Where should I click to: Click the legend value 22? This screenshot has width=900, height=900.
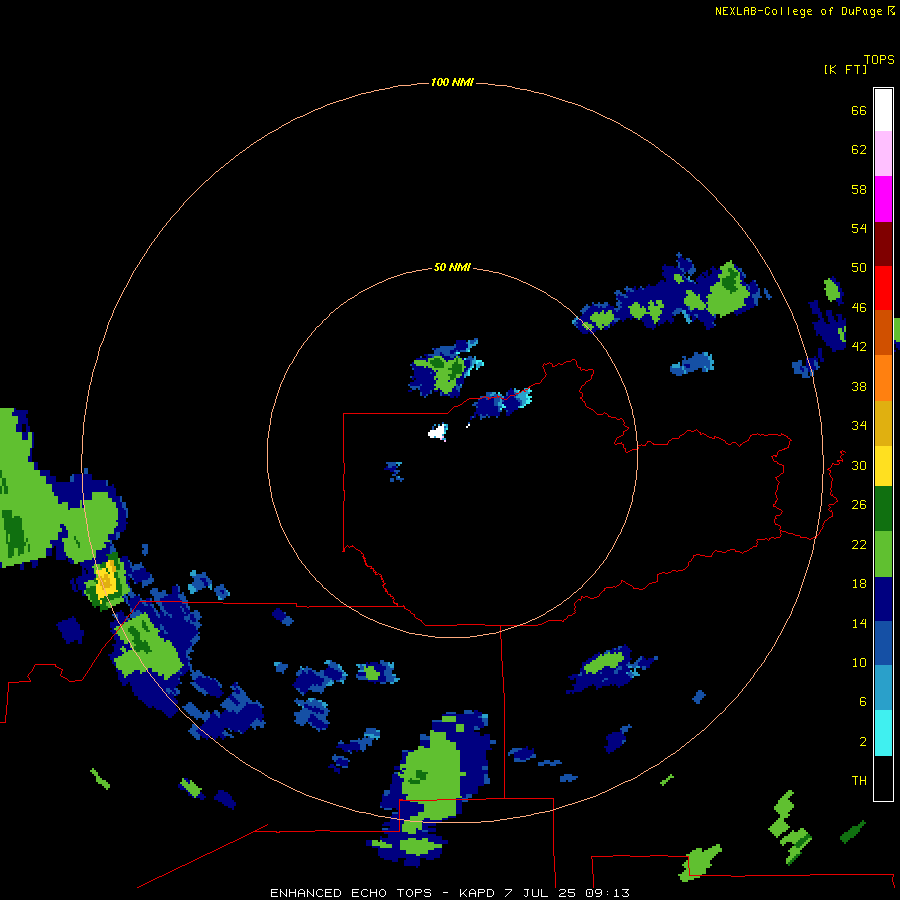pyautogui.click(x=859, y=545)
